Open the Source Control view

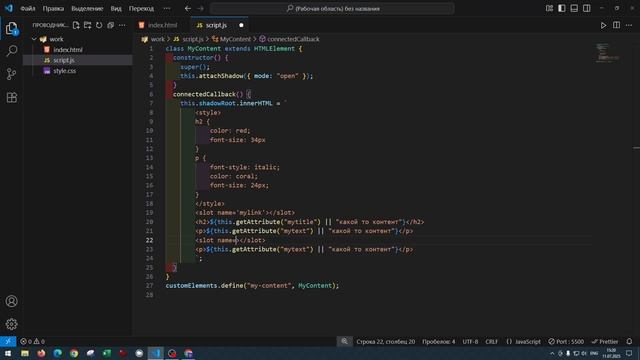[11, 74]
